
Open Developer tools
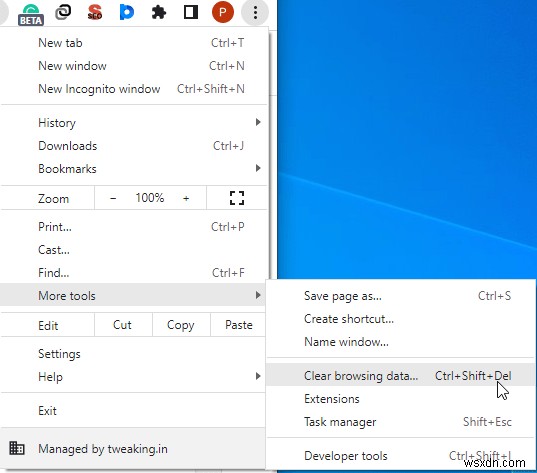(401, 456)
